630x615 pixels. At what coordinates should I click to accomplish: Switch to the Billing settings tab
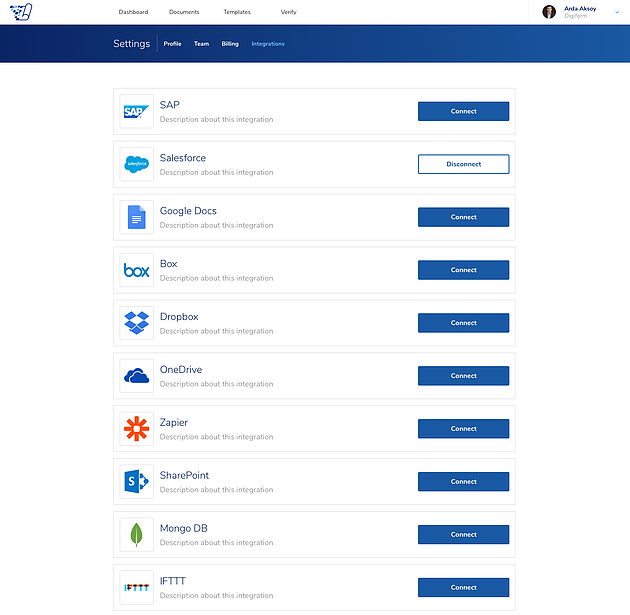(x=230, y=44)
